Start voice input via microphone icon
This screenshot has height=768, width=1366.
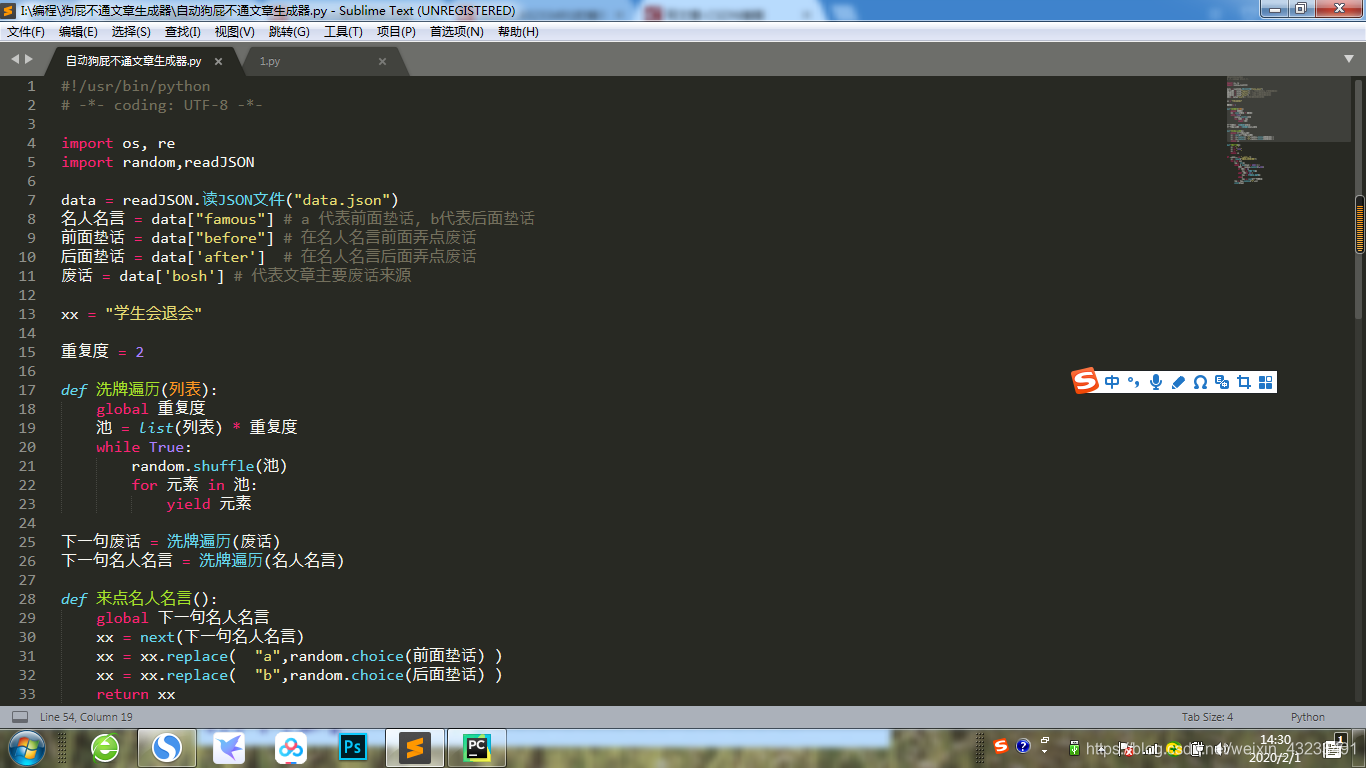1156,382
